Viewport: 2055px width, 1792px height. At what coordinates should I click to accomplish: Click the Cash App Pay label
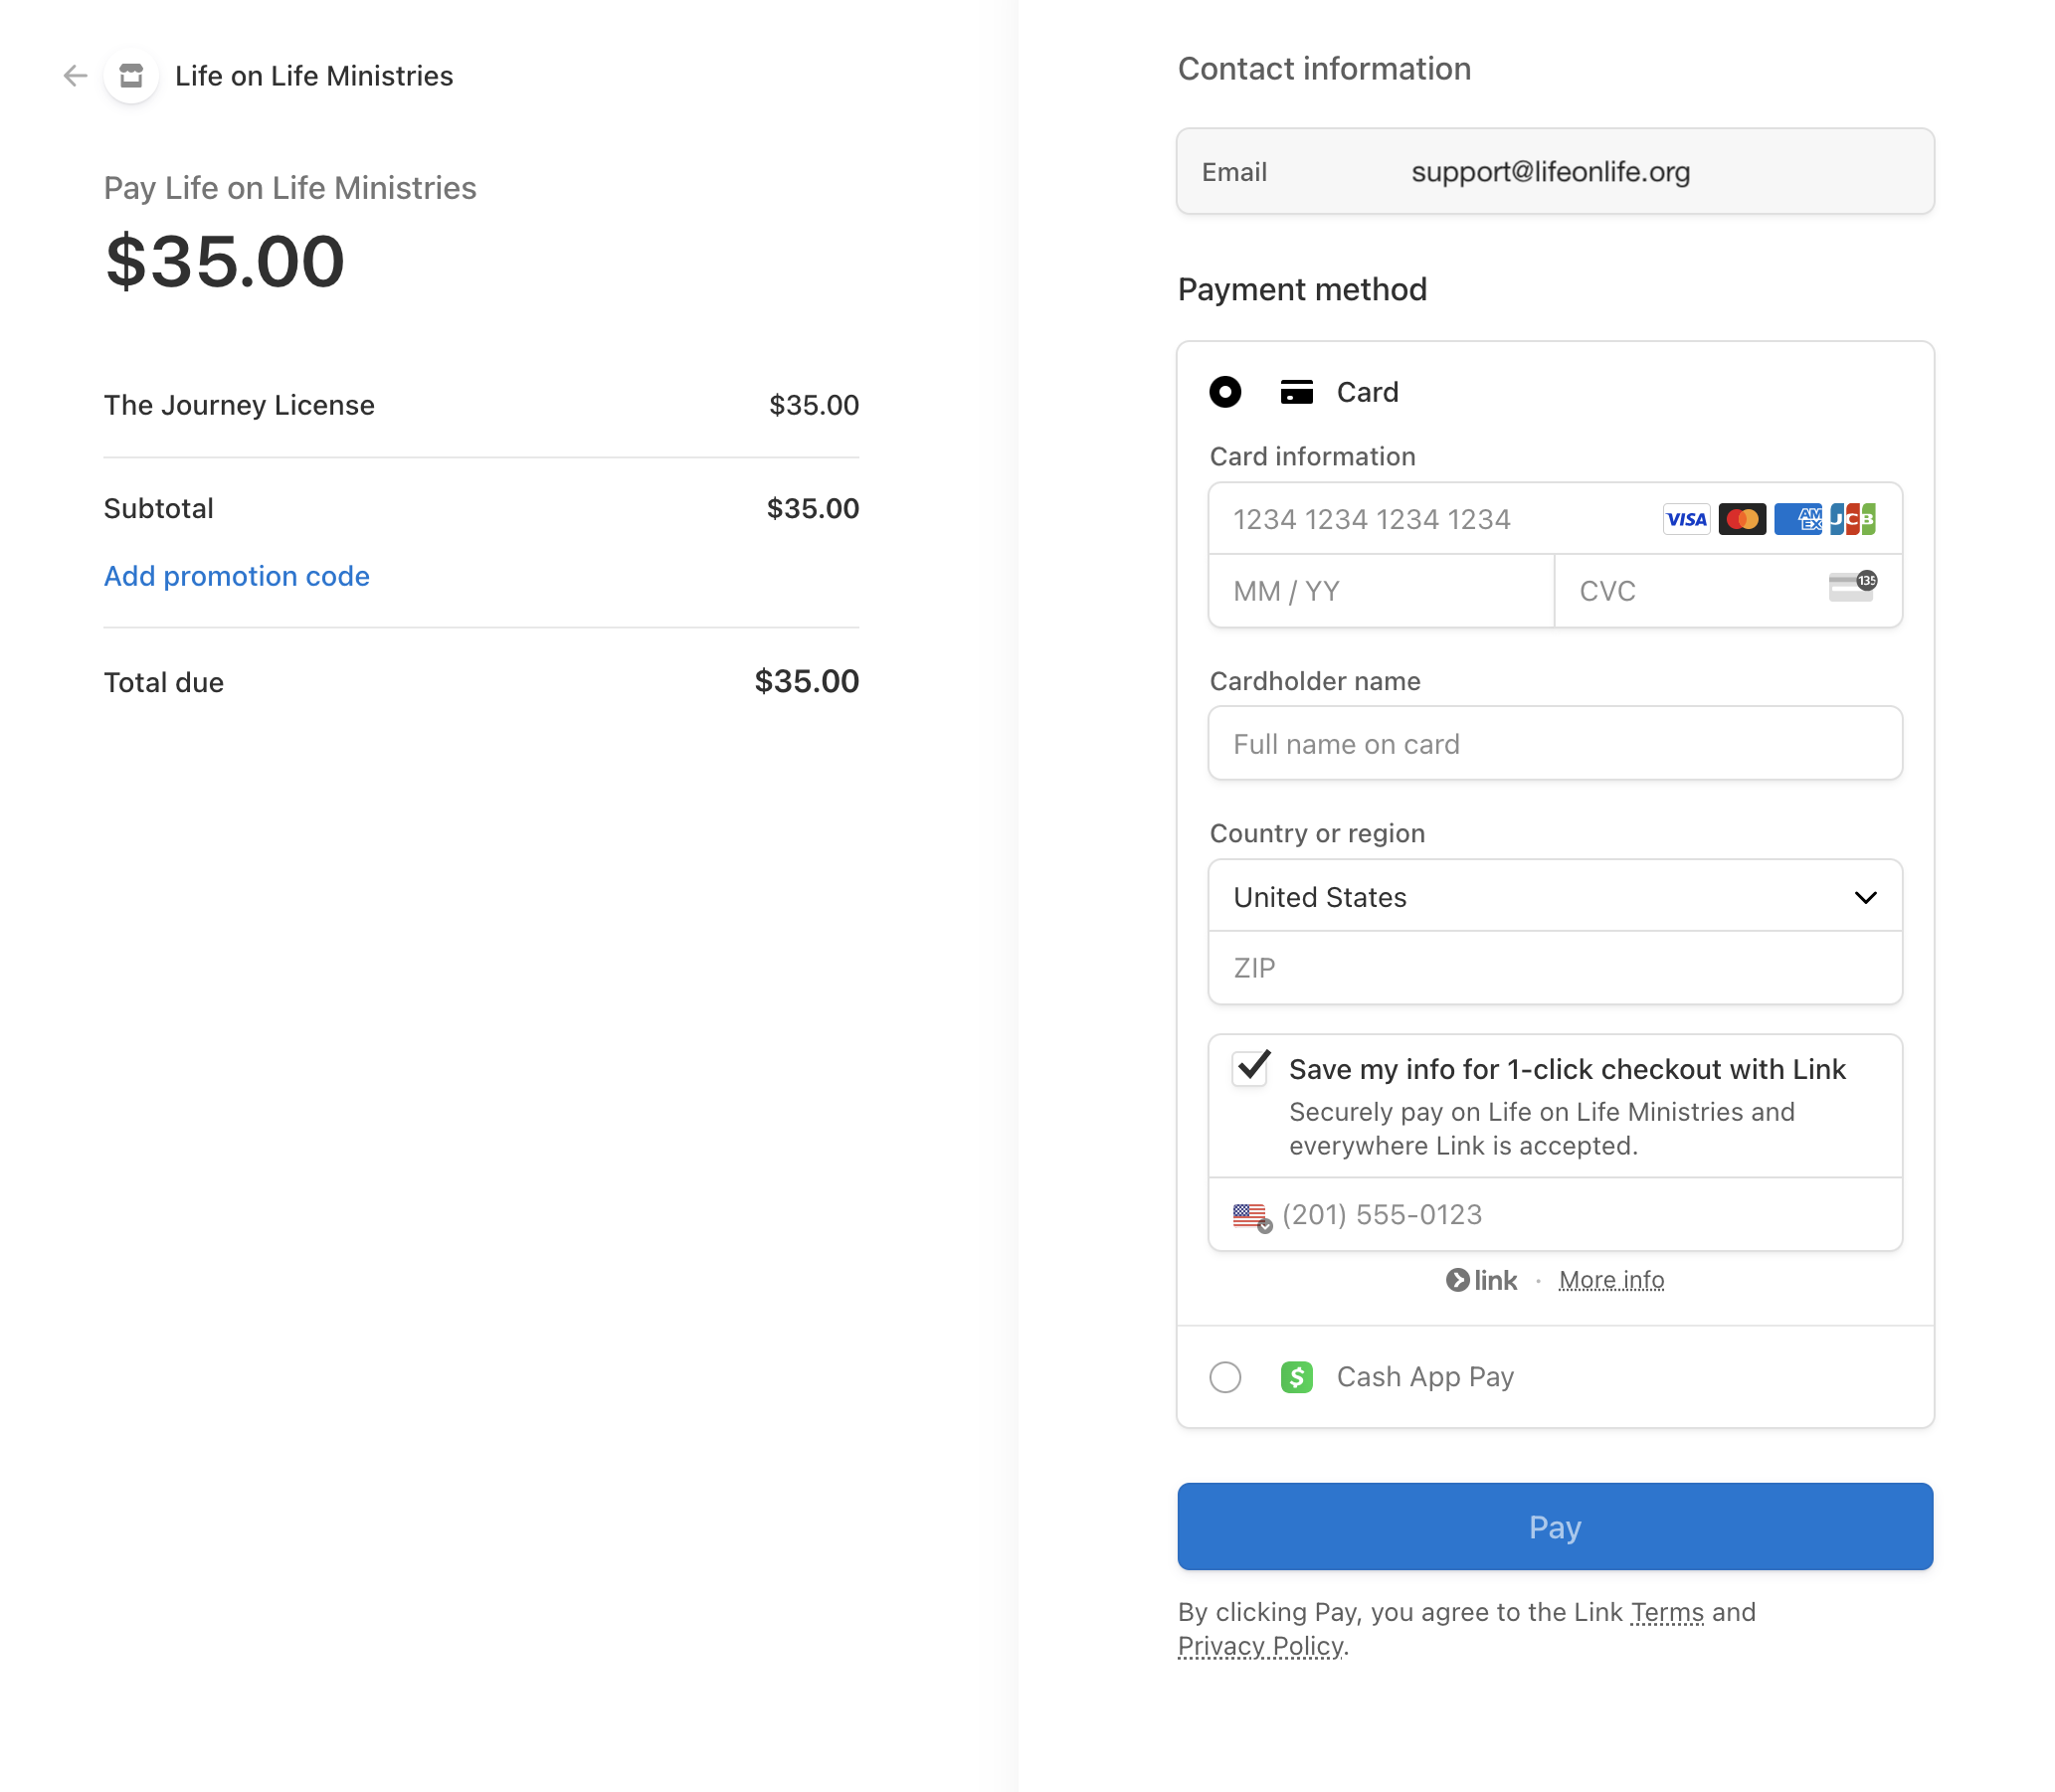click(1425, 1378)
